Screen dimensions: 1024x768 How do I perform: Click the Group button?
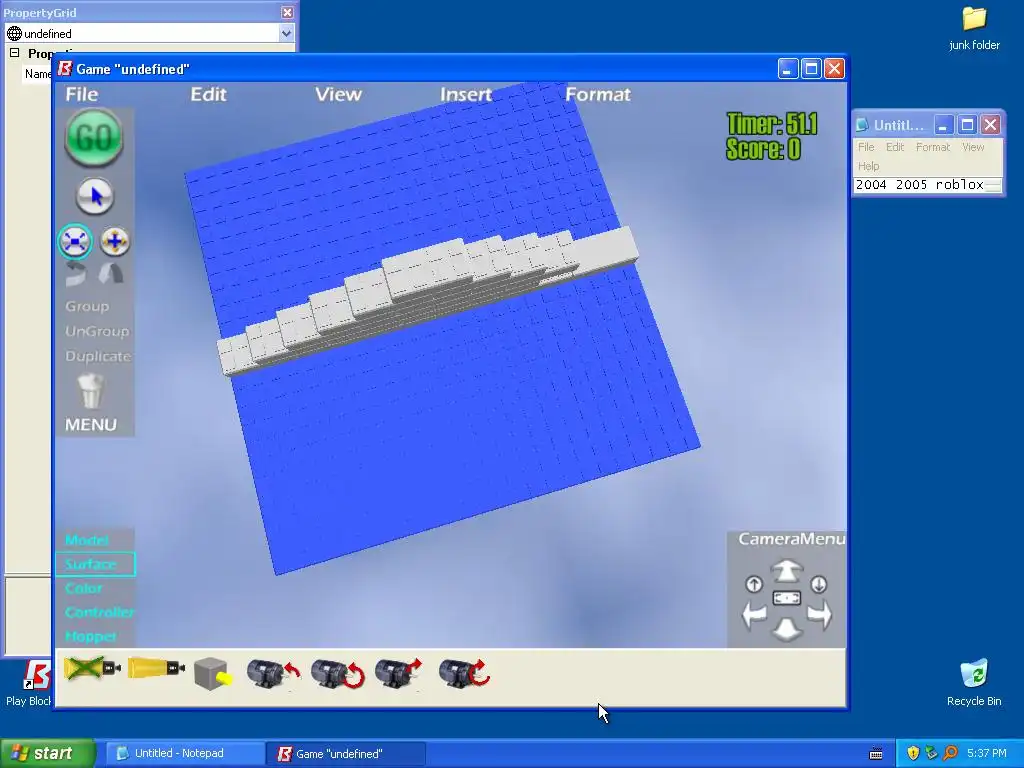[x=87, y=306]
